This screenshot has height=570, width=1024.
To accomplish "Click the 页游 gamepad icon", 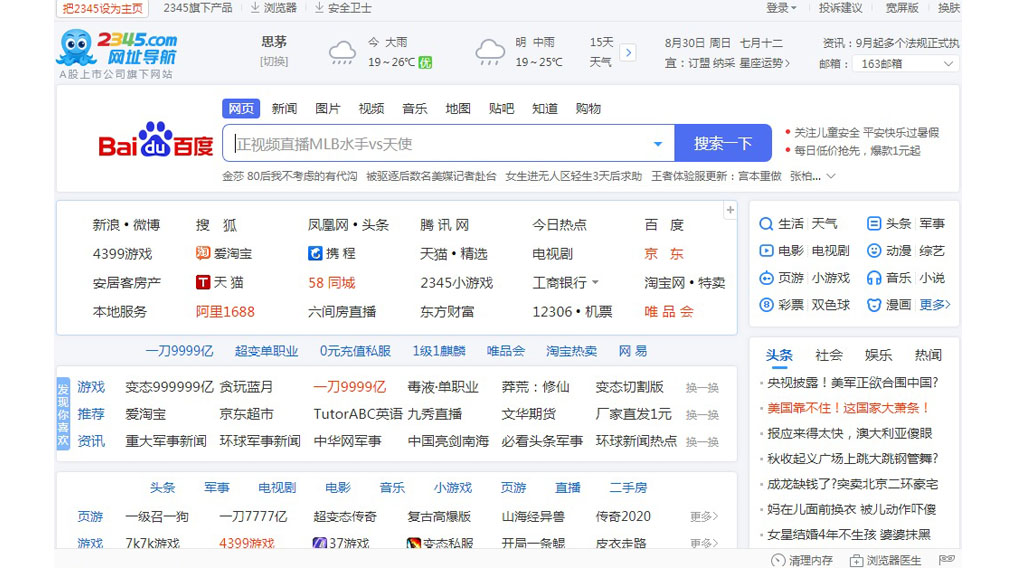I will pos(766,278).
